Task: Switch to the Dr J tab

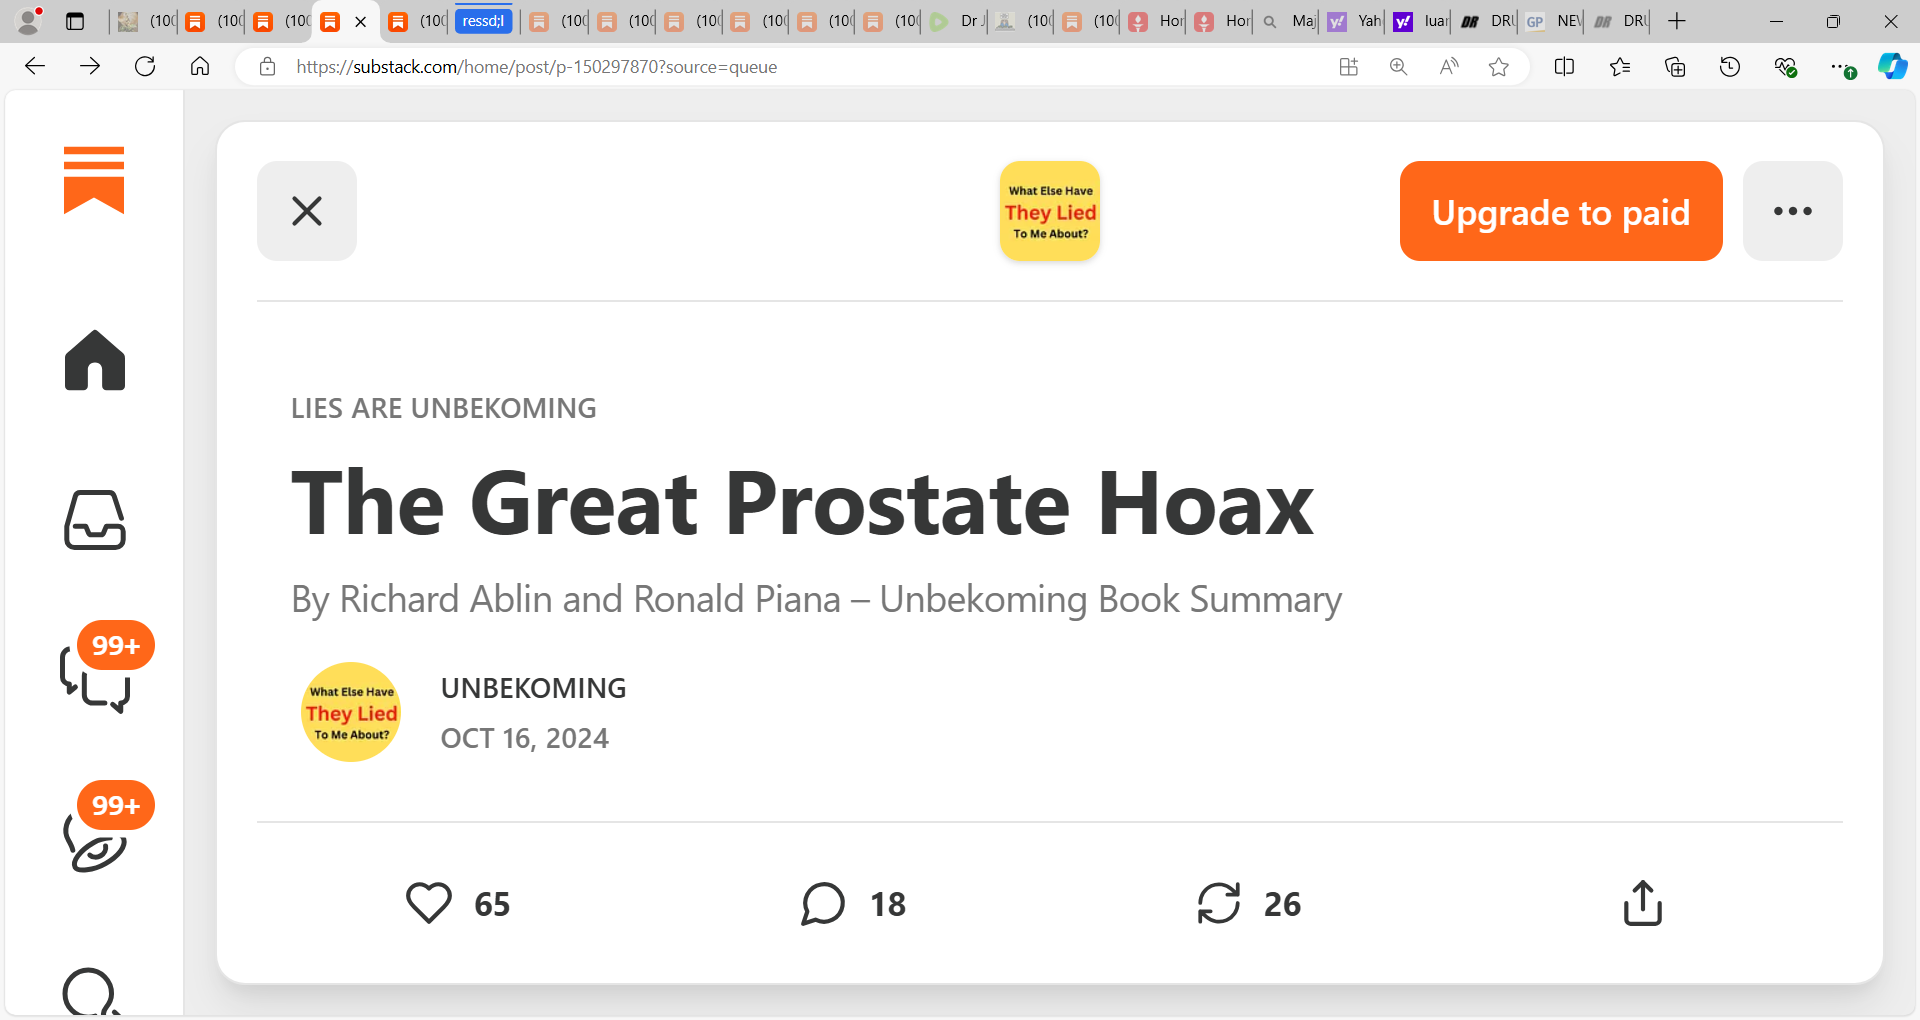Action: (956, 21)
